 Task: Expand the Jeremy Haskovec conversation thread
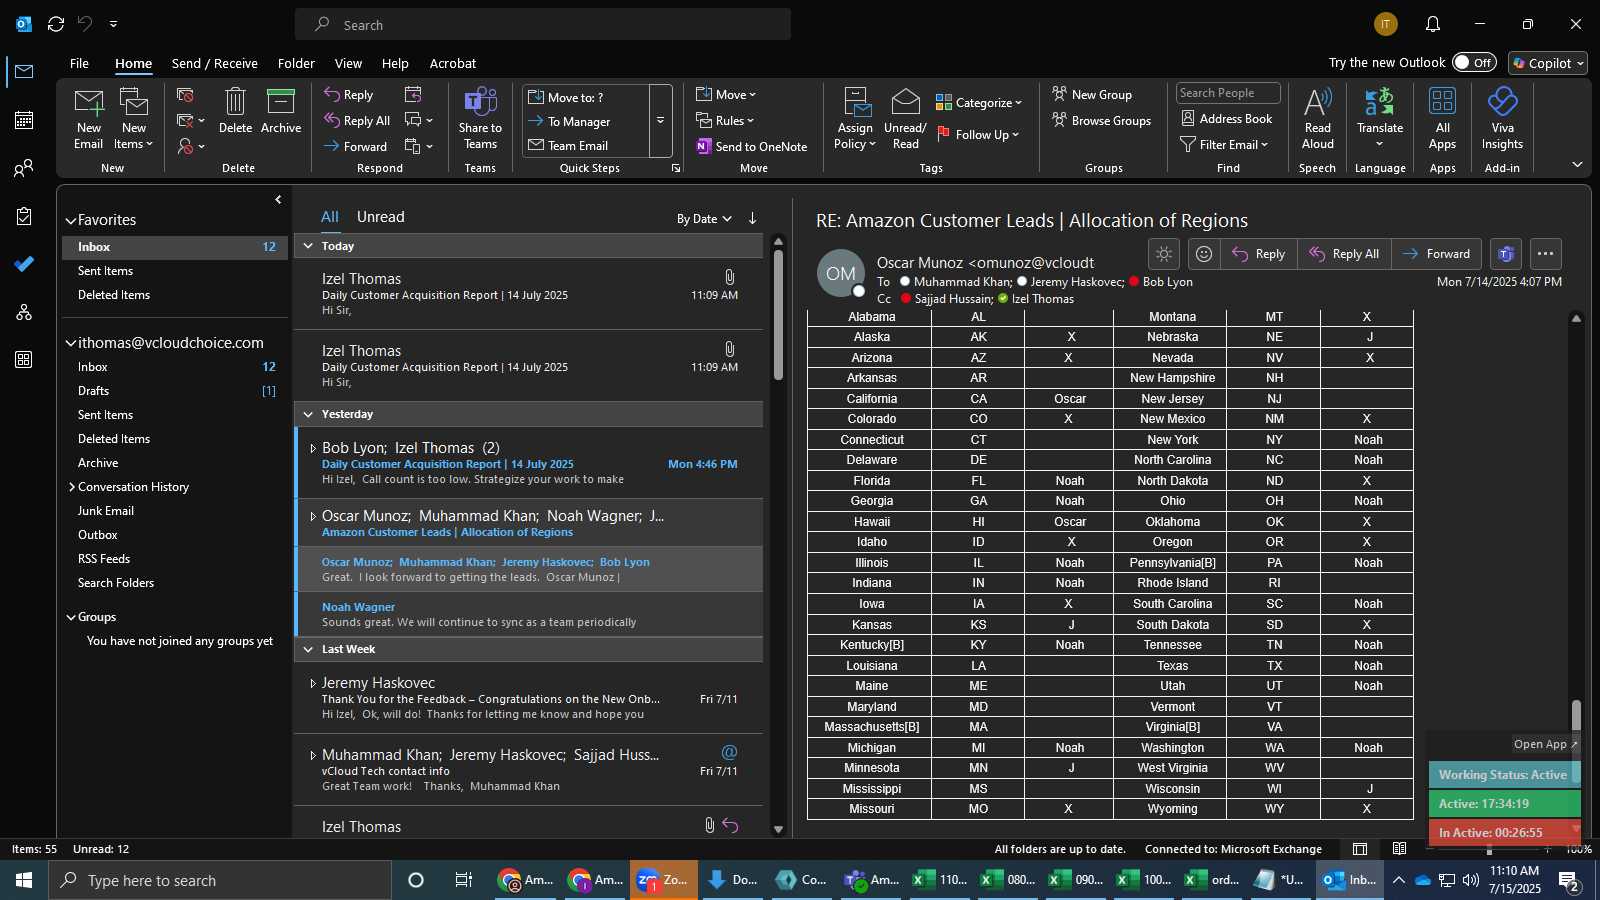(x=313, y=684)
